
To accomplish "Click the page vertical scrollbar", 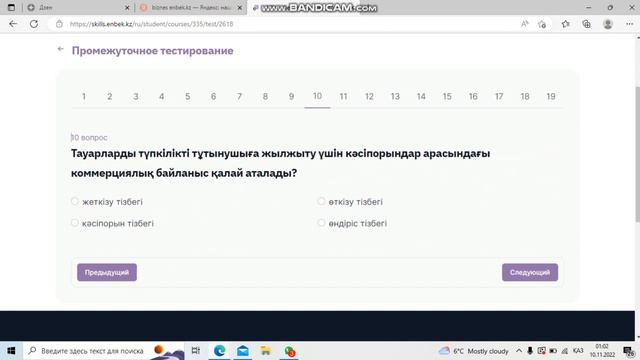I will point(637,154).
